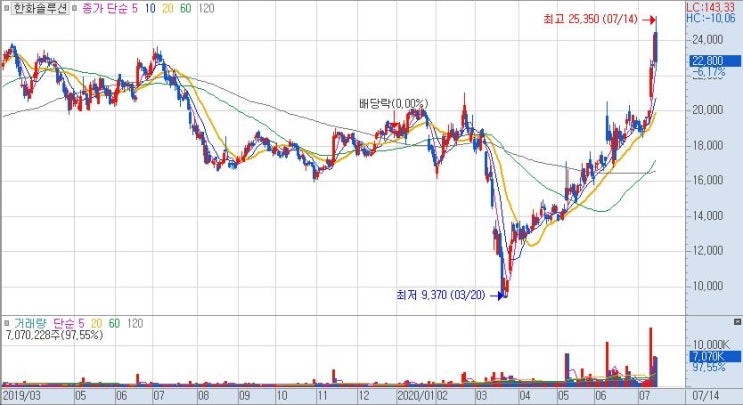The image size is (743, 405).
Task: Click the LC:143.33 indicator value
Action: click(x=710, y=7)
